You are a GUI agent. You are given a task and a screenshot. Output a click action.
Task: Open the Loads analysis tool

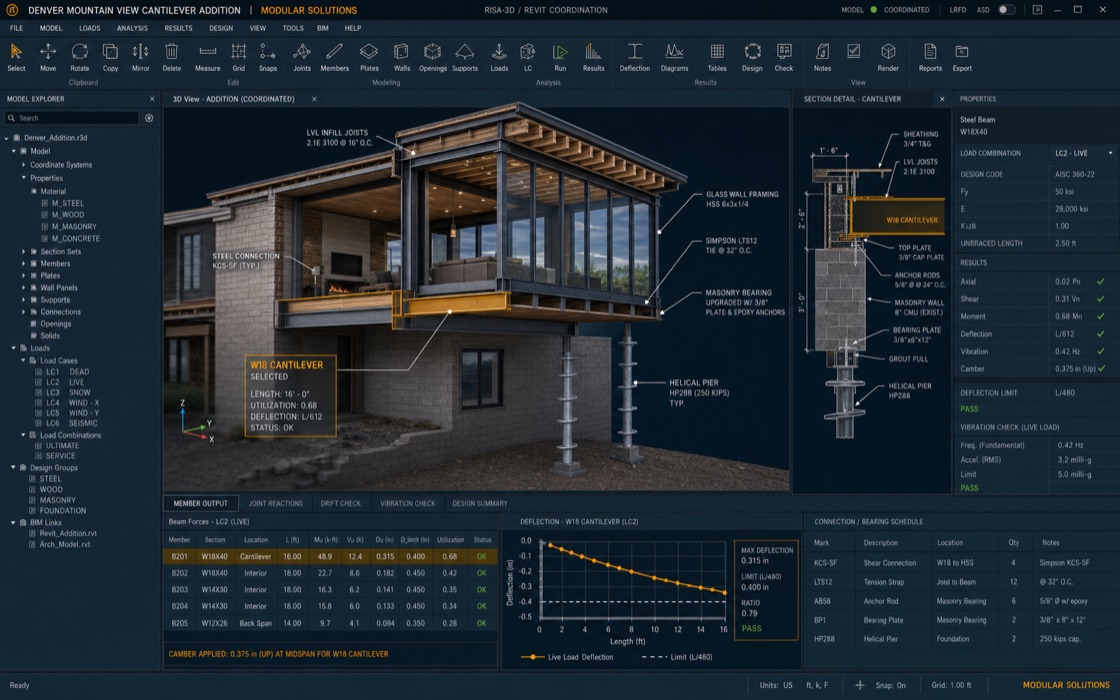[499, 57]
